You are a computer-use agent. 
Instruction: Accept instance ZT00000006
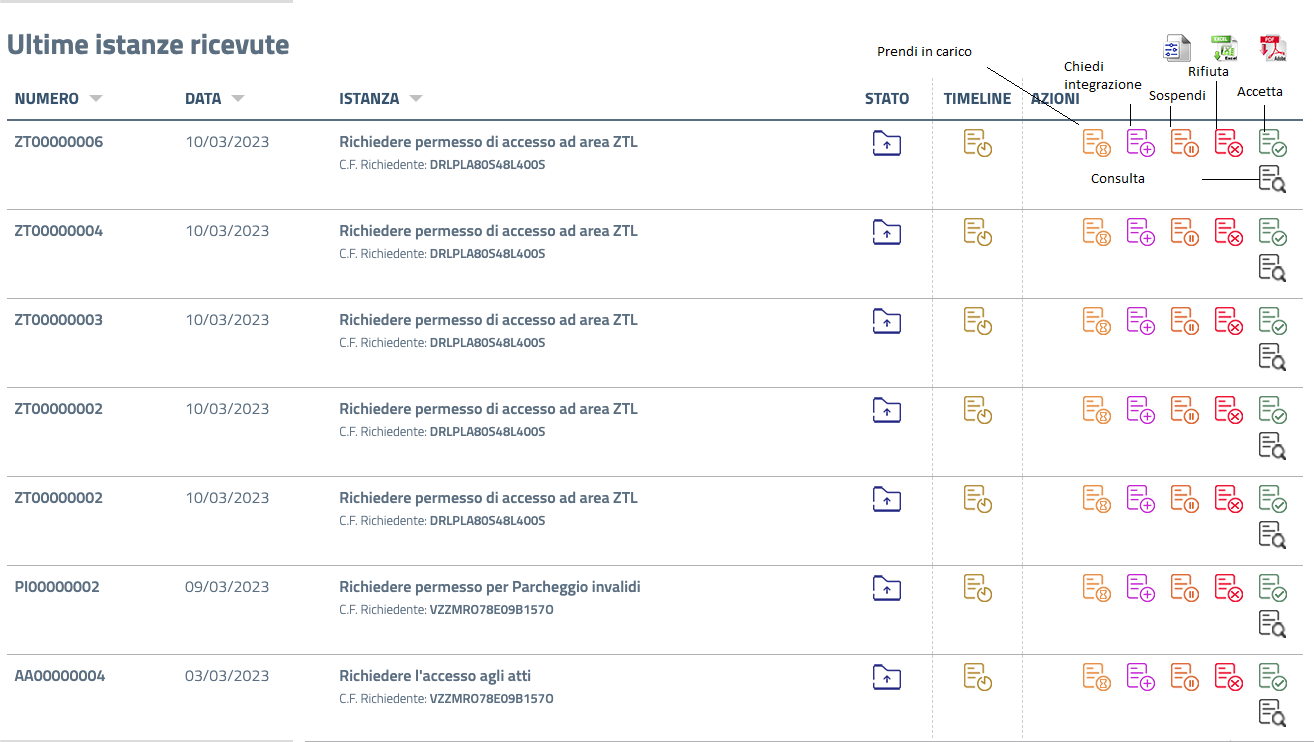(x=1272, y=143)
